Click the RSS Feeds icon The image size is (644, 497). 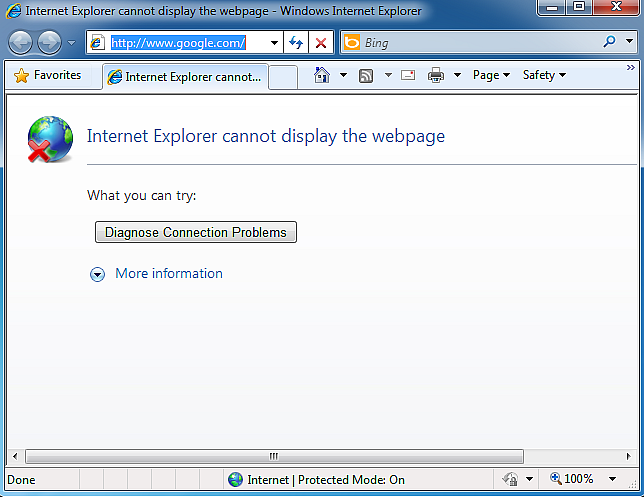[366, 75]
